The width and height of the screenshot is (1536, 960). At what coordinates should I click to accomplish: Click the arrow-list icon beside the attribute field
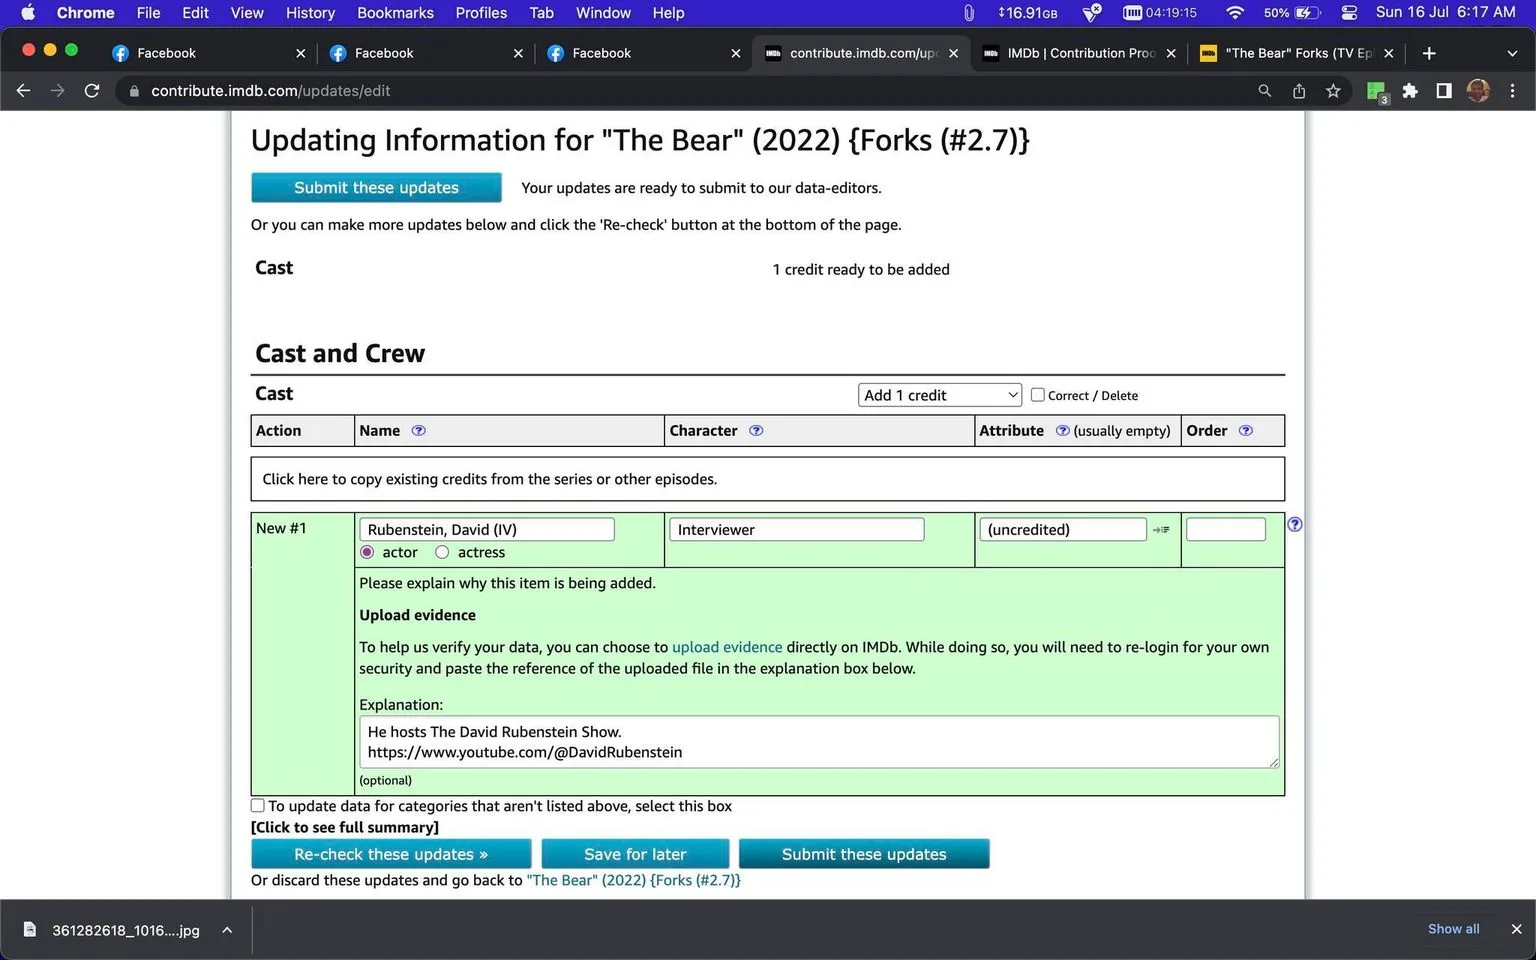coord(1161,529)
